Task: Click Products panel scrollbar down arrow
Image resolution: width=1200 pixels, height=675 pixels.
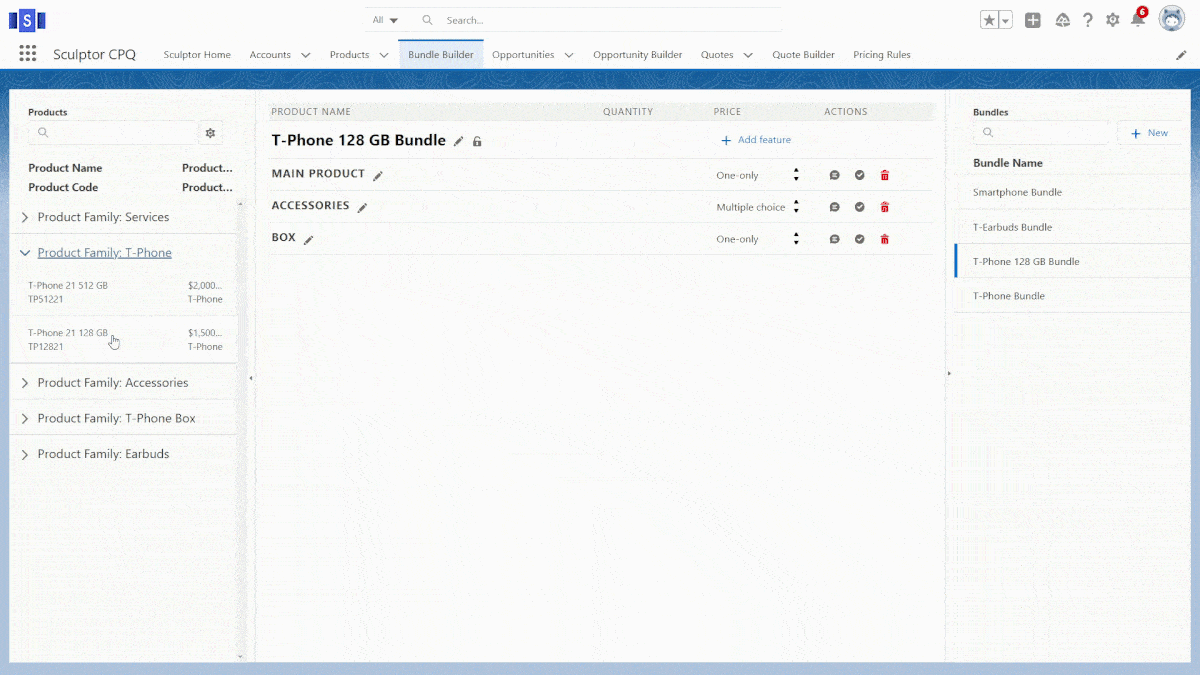Action: click(240, 657)
